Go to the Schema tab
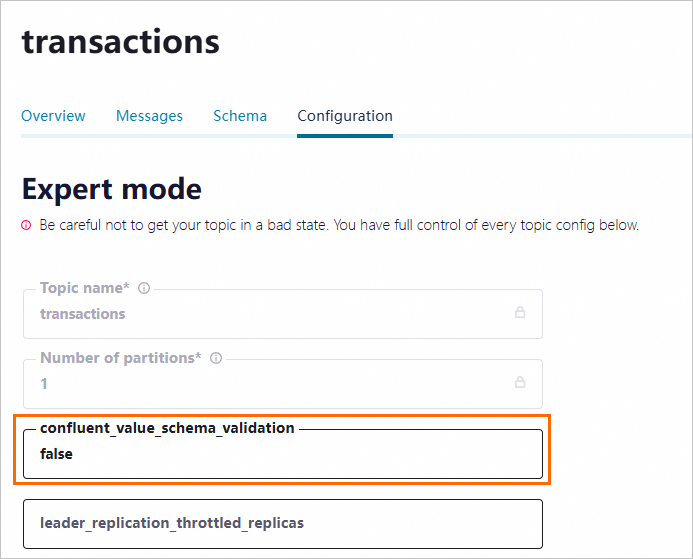 240,116
